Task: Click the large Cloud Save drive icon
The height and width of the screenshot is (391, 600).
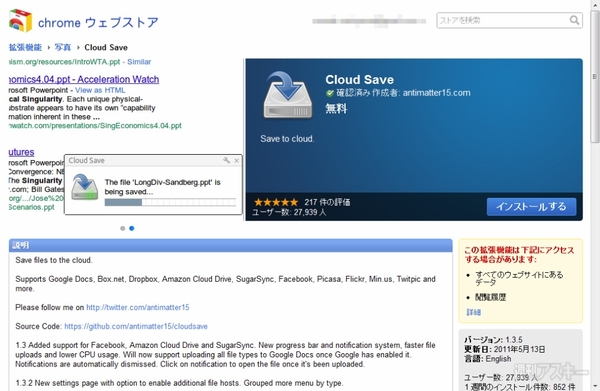Action: 287,95
